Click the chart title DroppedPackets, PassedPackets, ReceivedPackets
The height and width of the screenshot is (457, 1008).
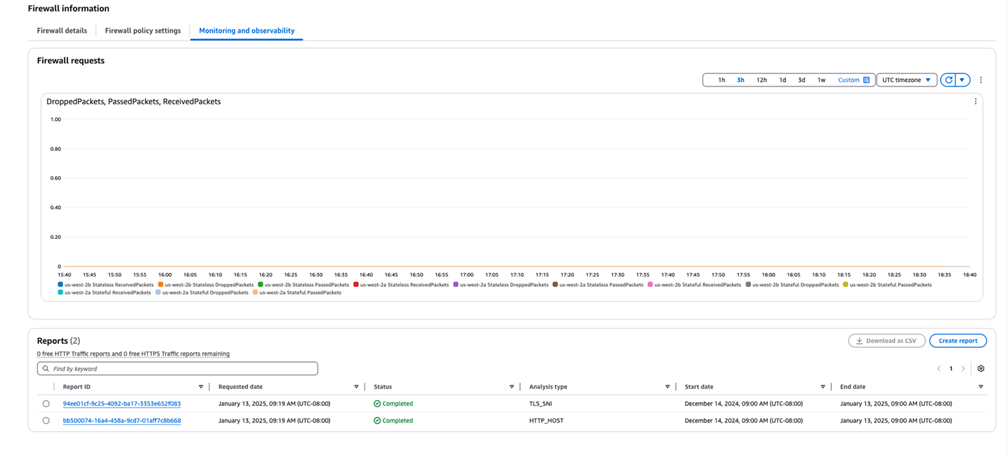pyautogui.click(x=134, y=102)
